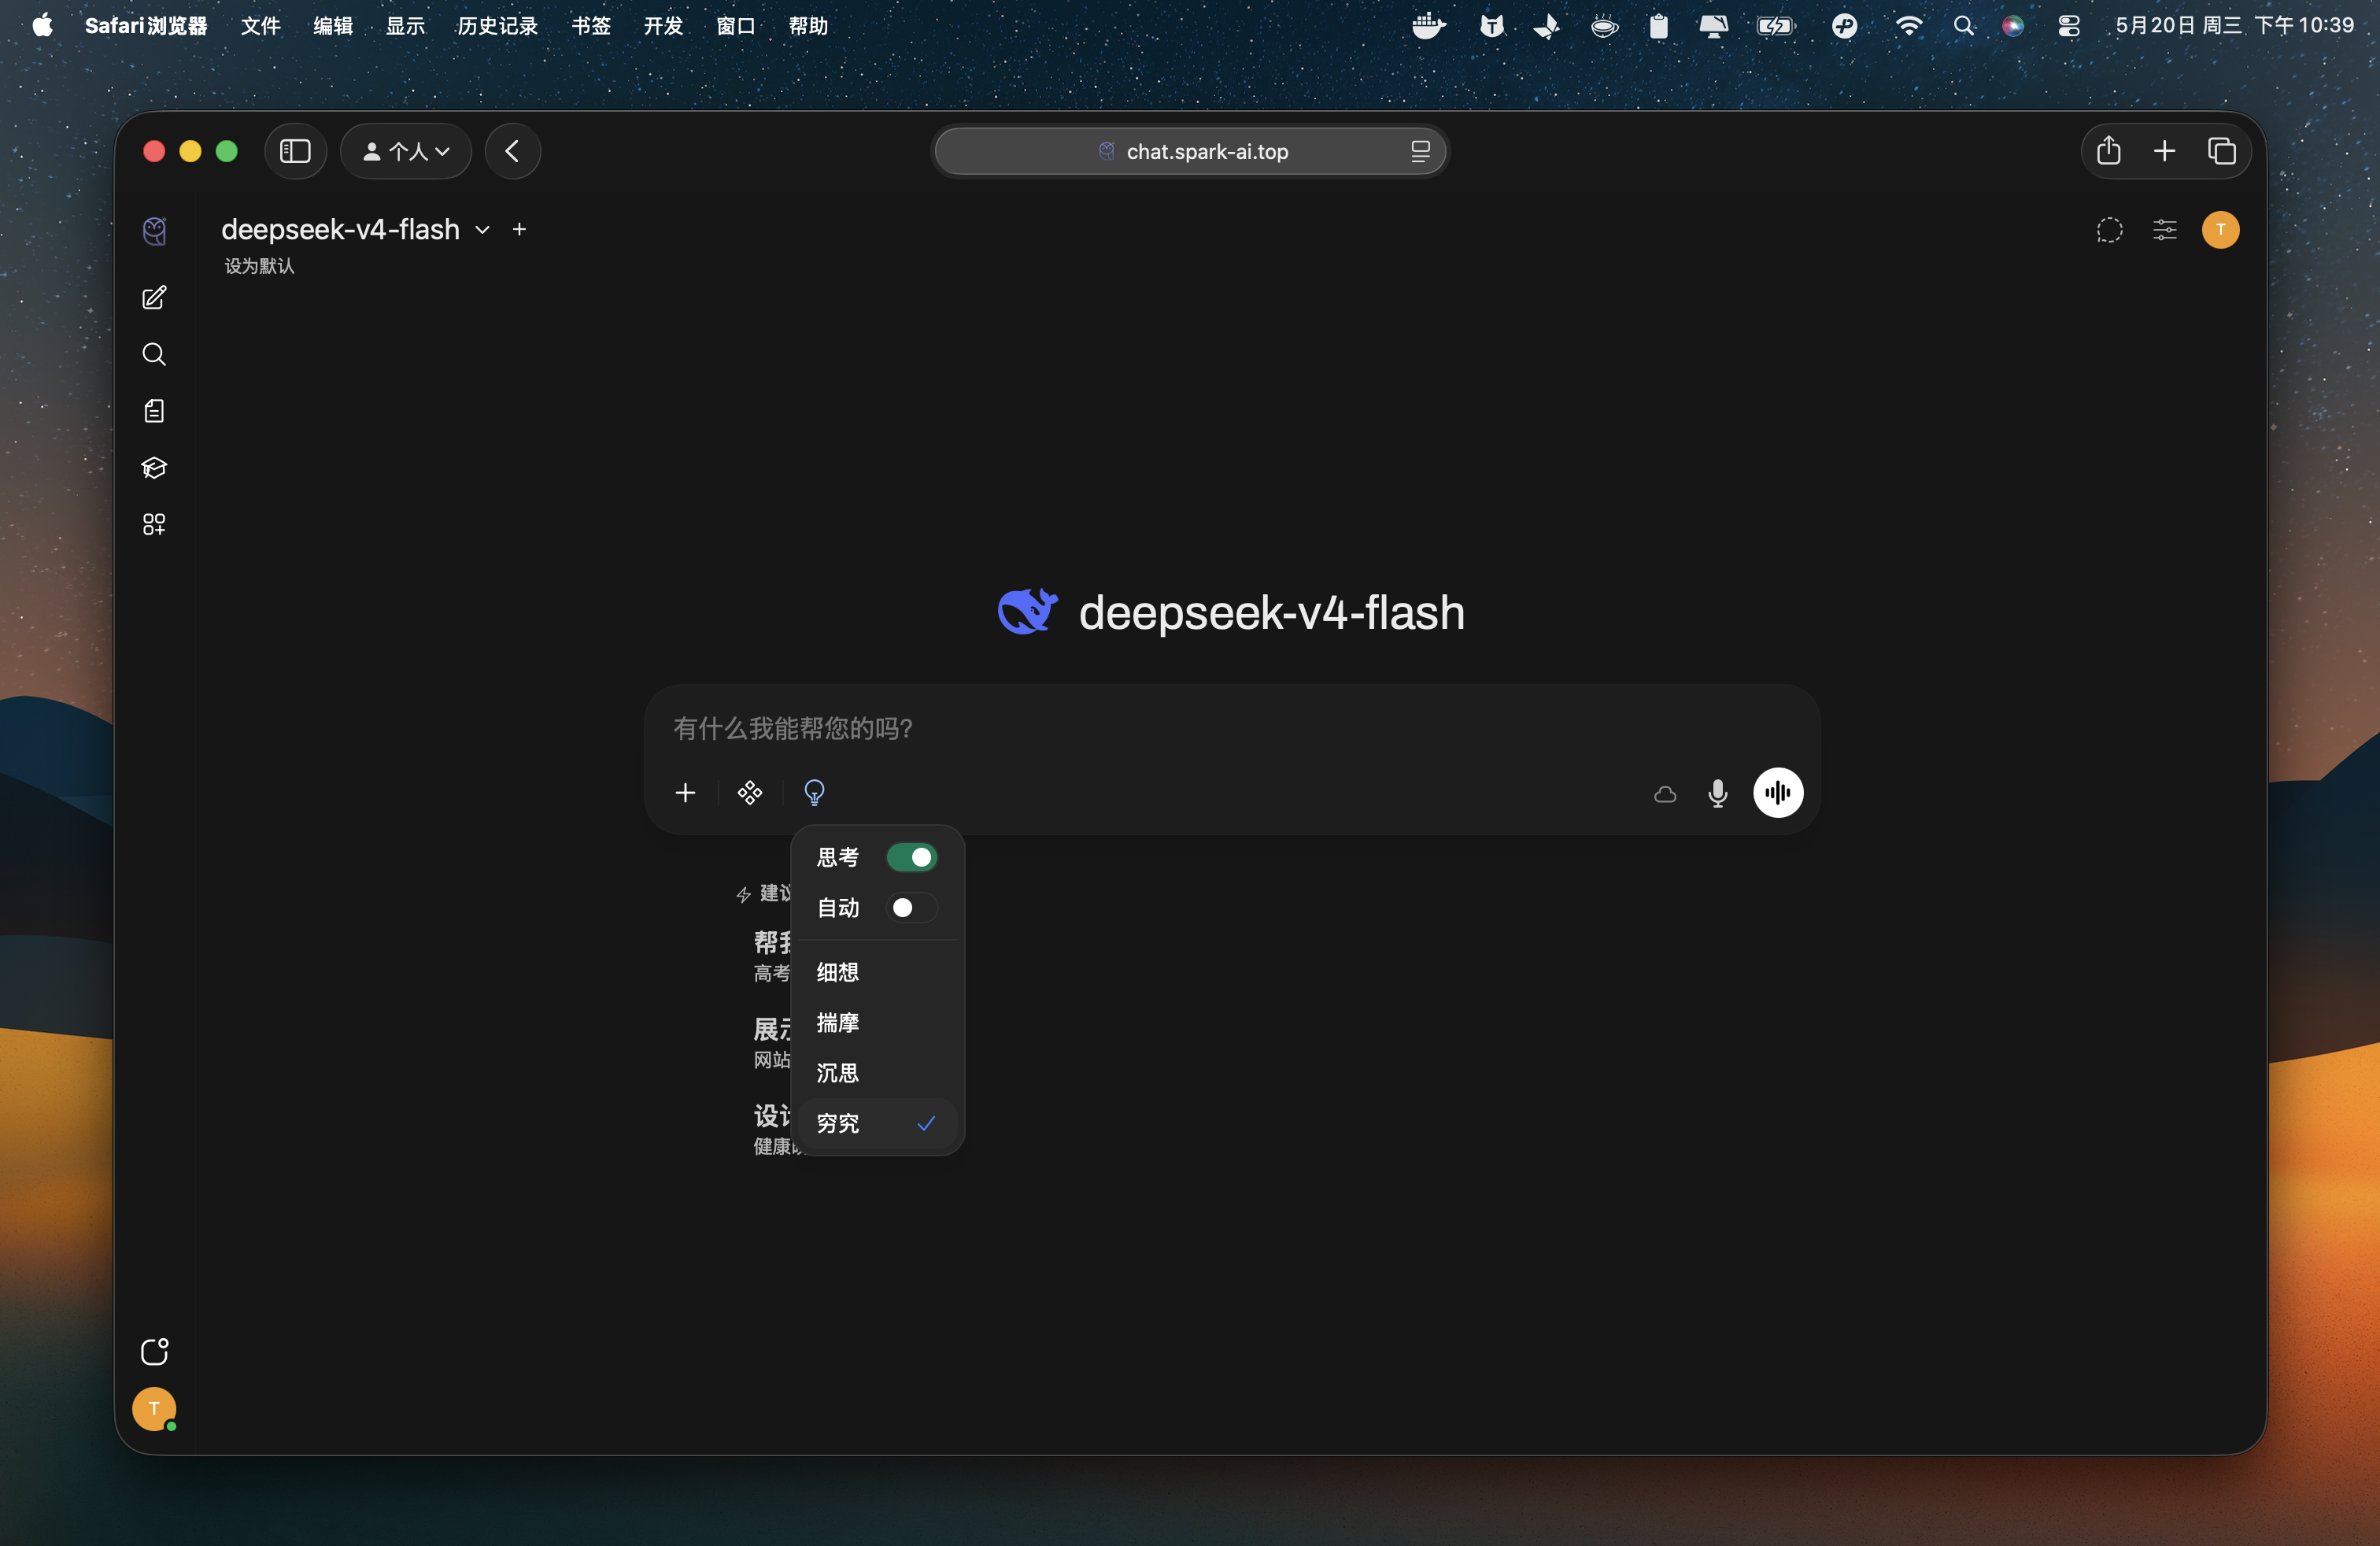Click the lightbulb thinking icon

[815, 793]
